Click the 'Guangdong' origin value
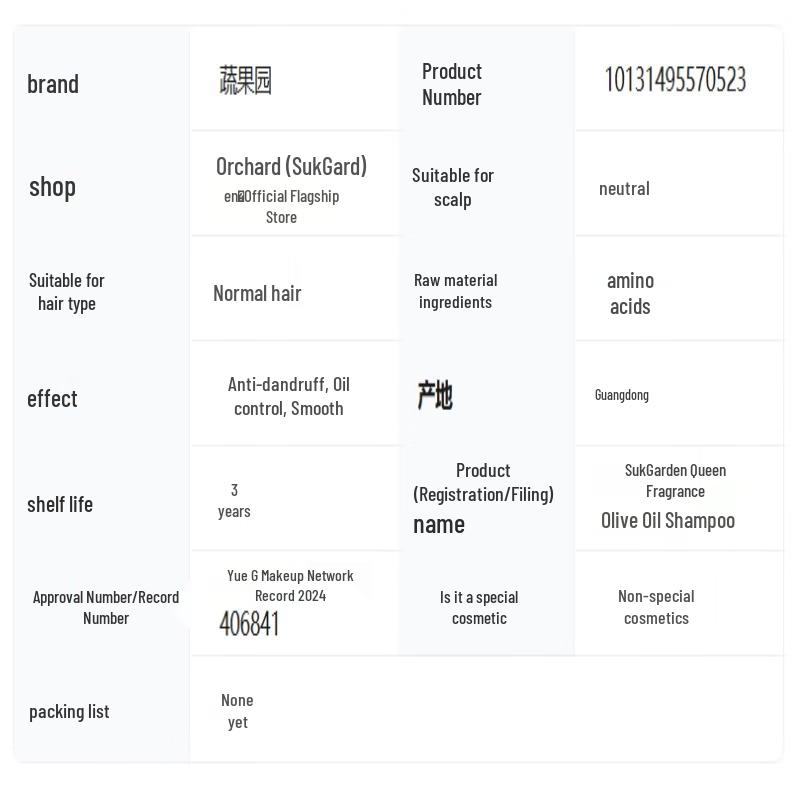 [x=621, y=395]
